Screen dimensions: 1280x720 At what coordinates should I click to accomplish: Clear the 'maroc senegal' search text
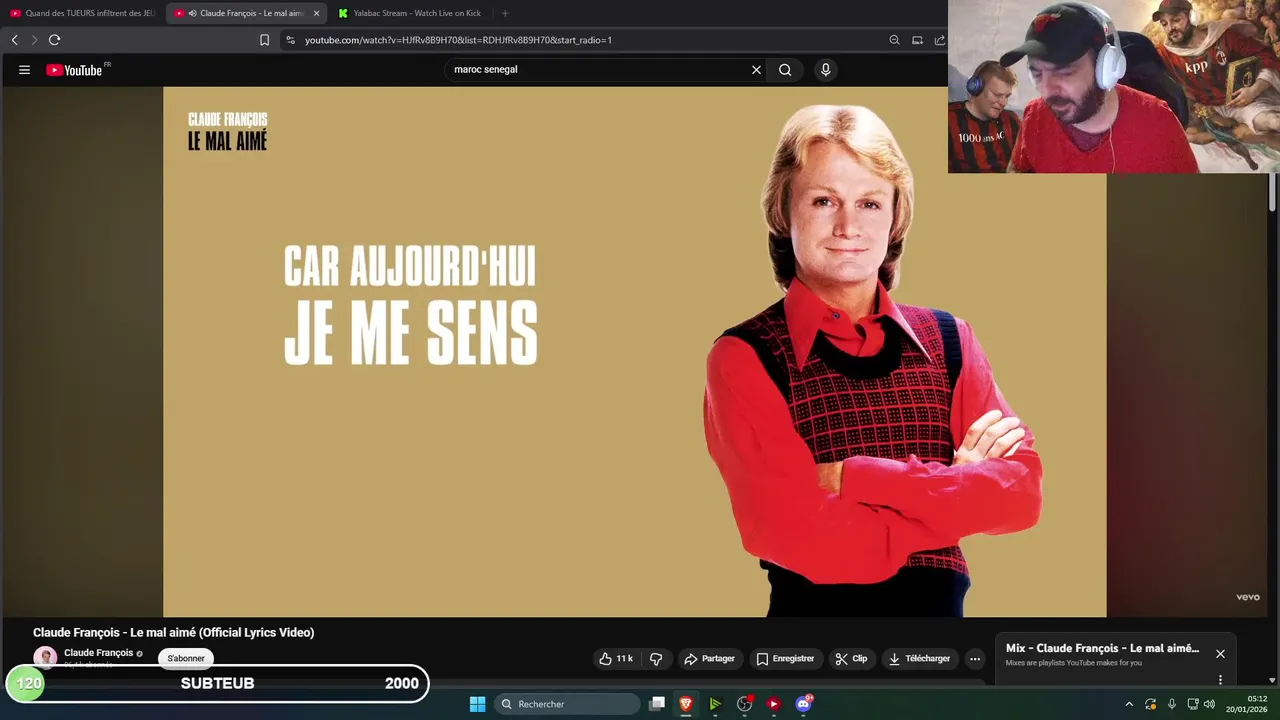pos(756,70)
